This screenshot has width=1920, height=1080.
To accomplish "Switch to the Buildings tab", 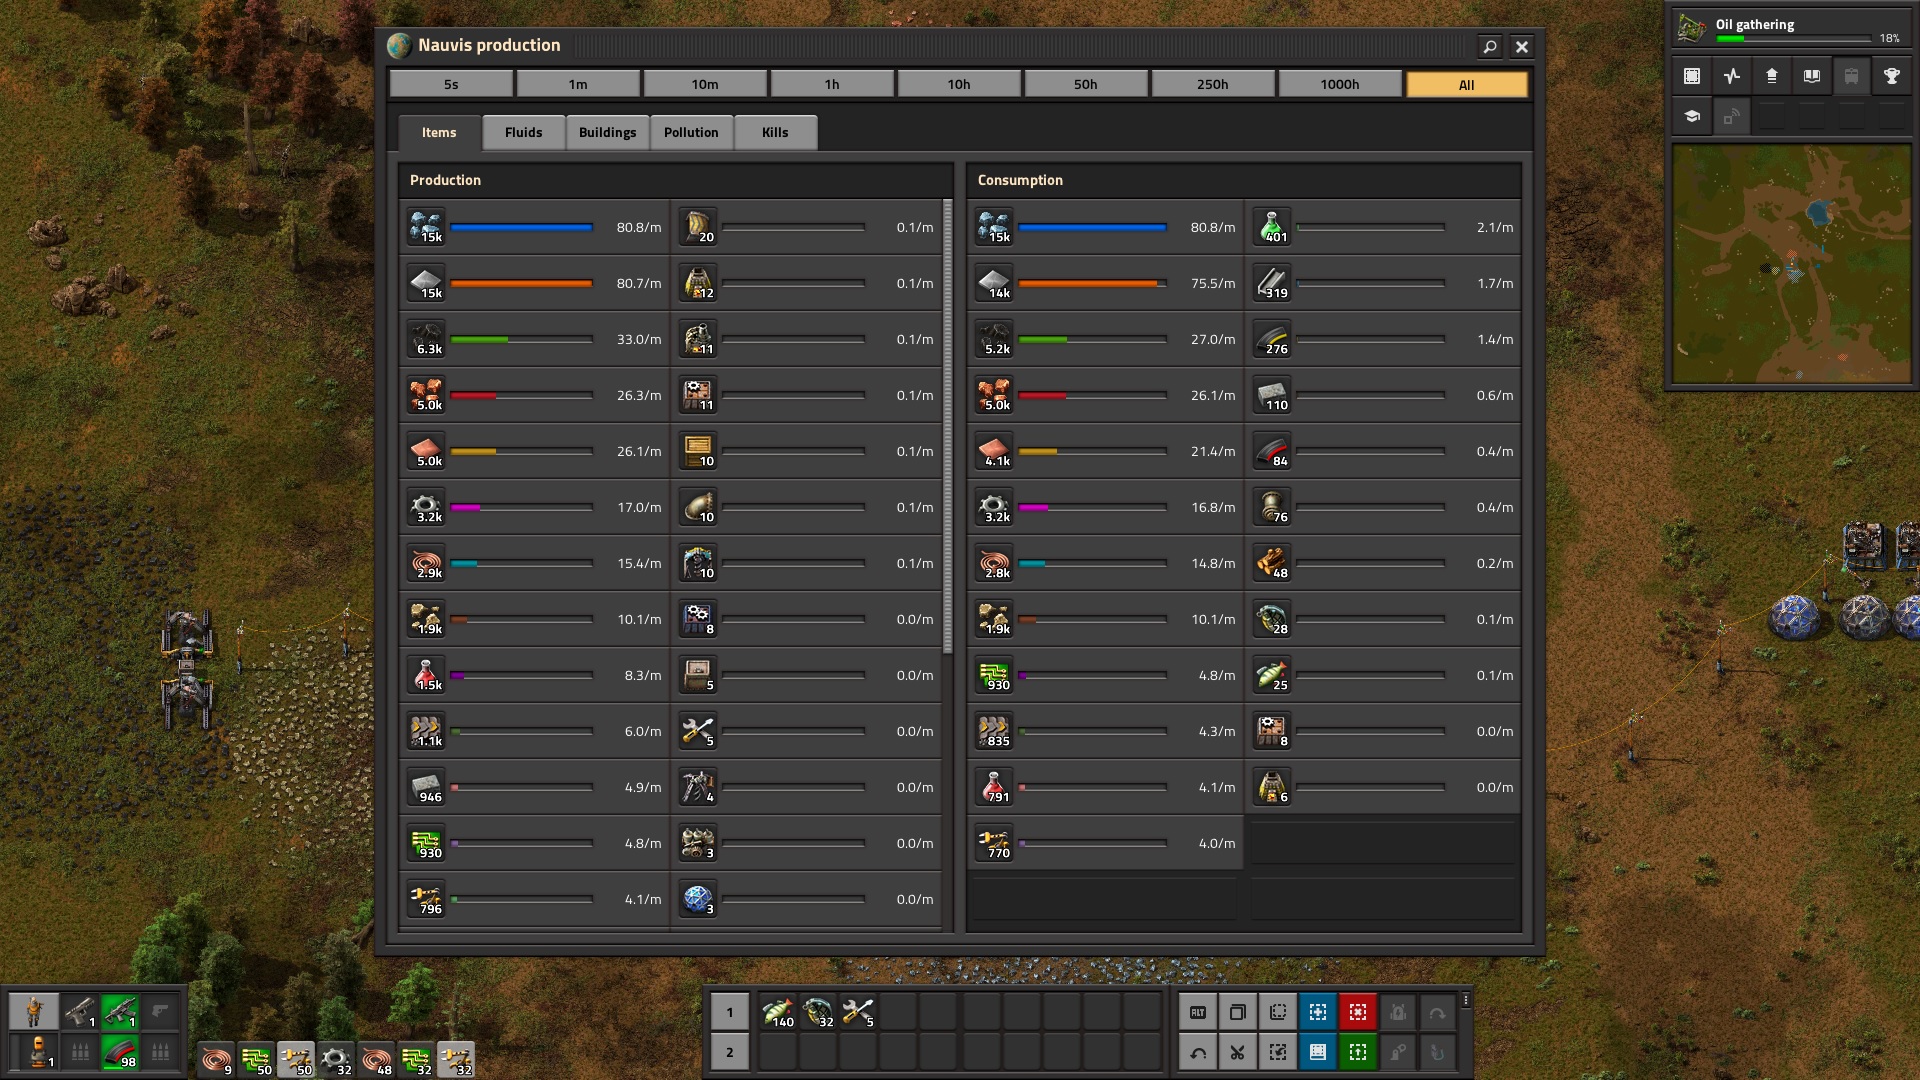I will (x=608, y=132).
